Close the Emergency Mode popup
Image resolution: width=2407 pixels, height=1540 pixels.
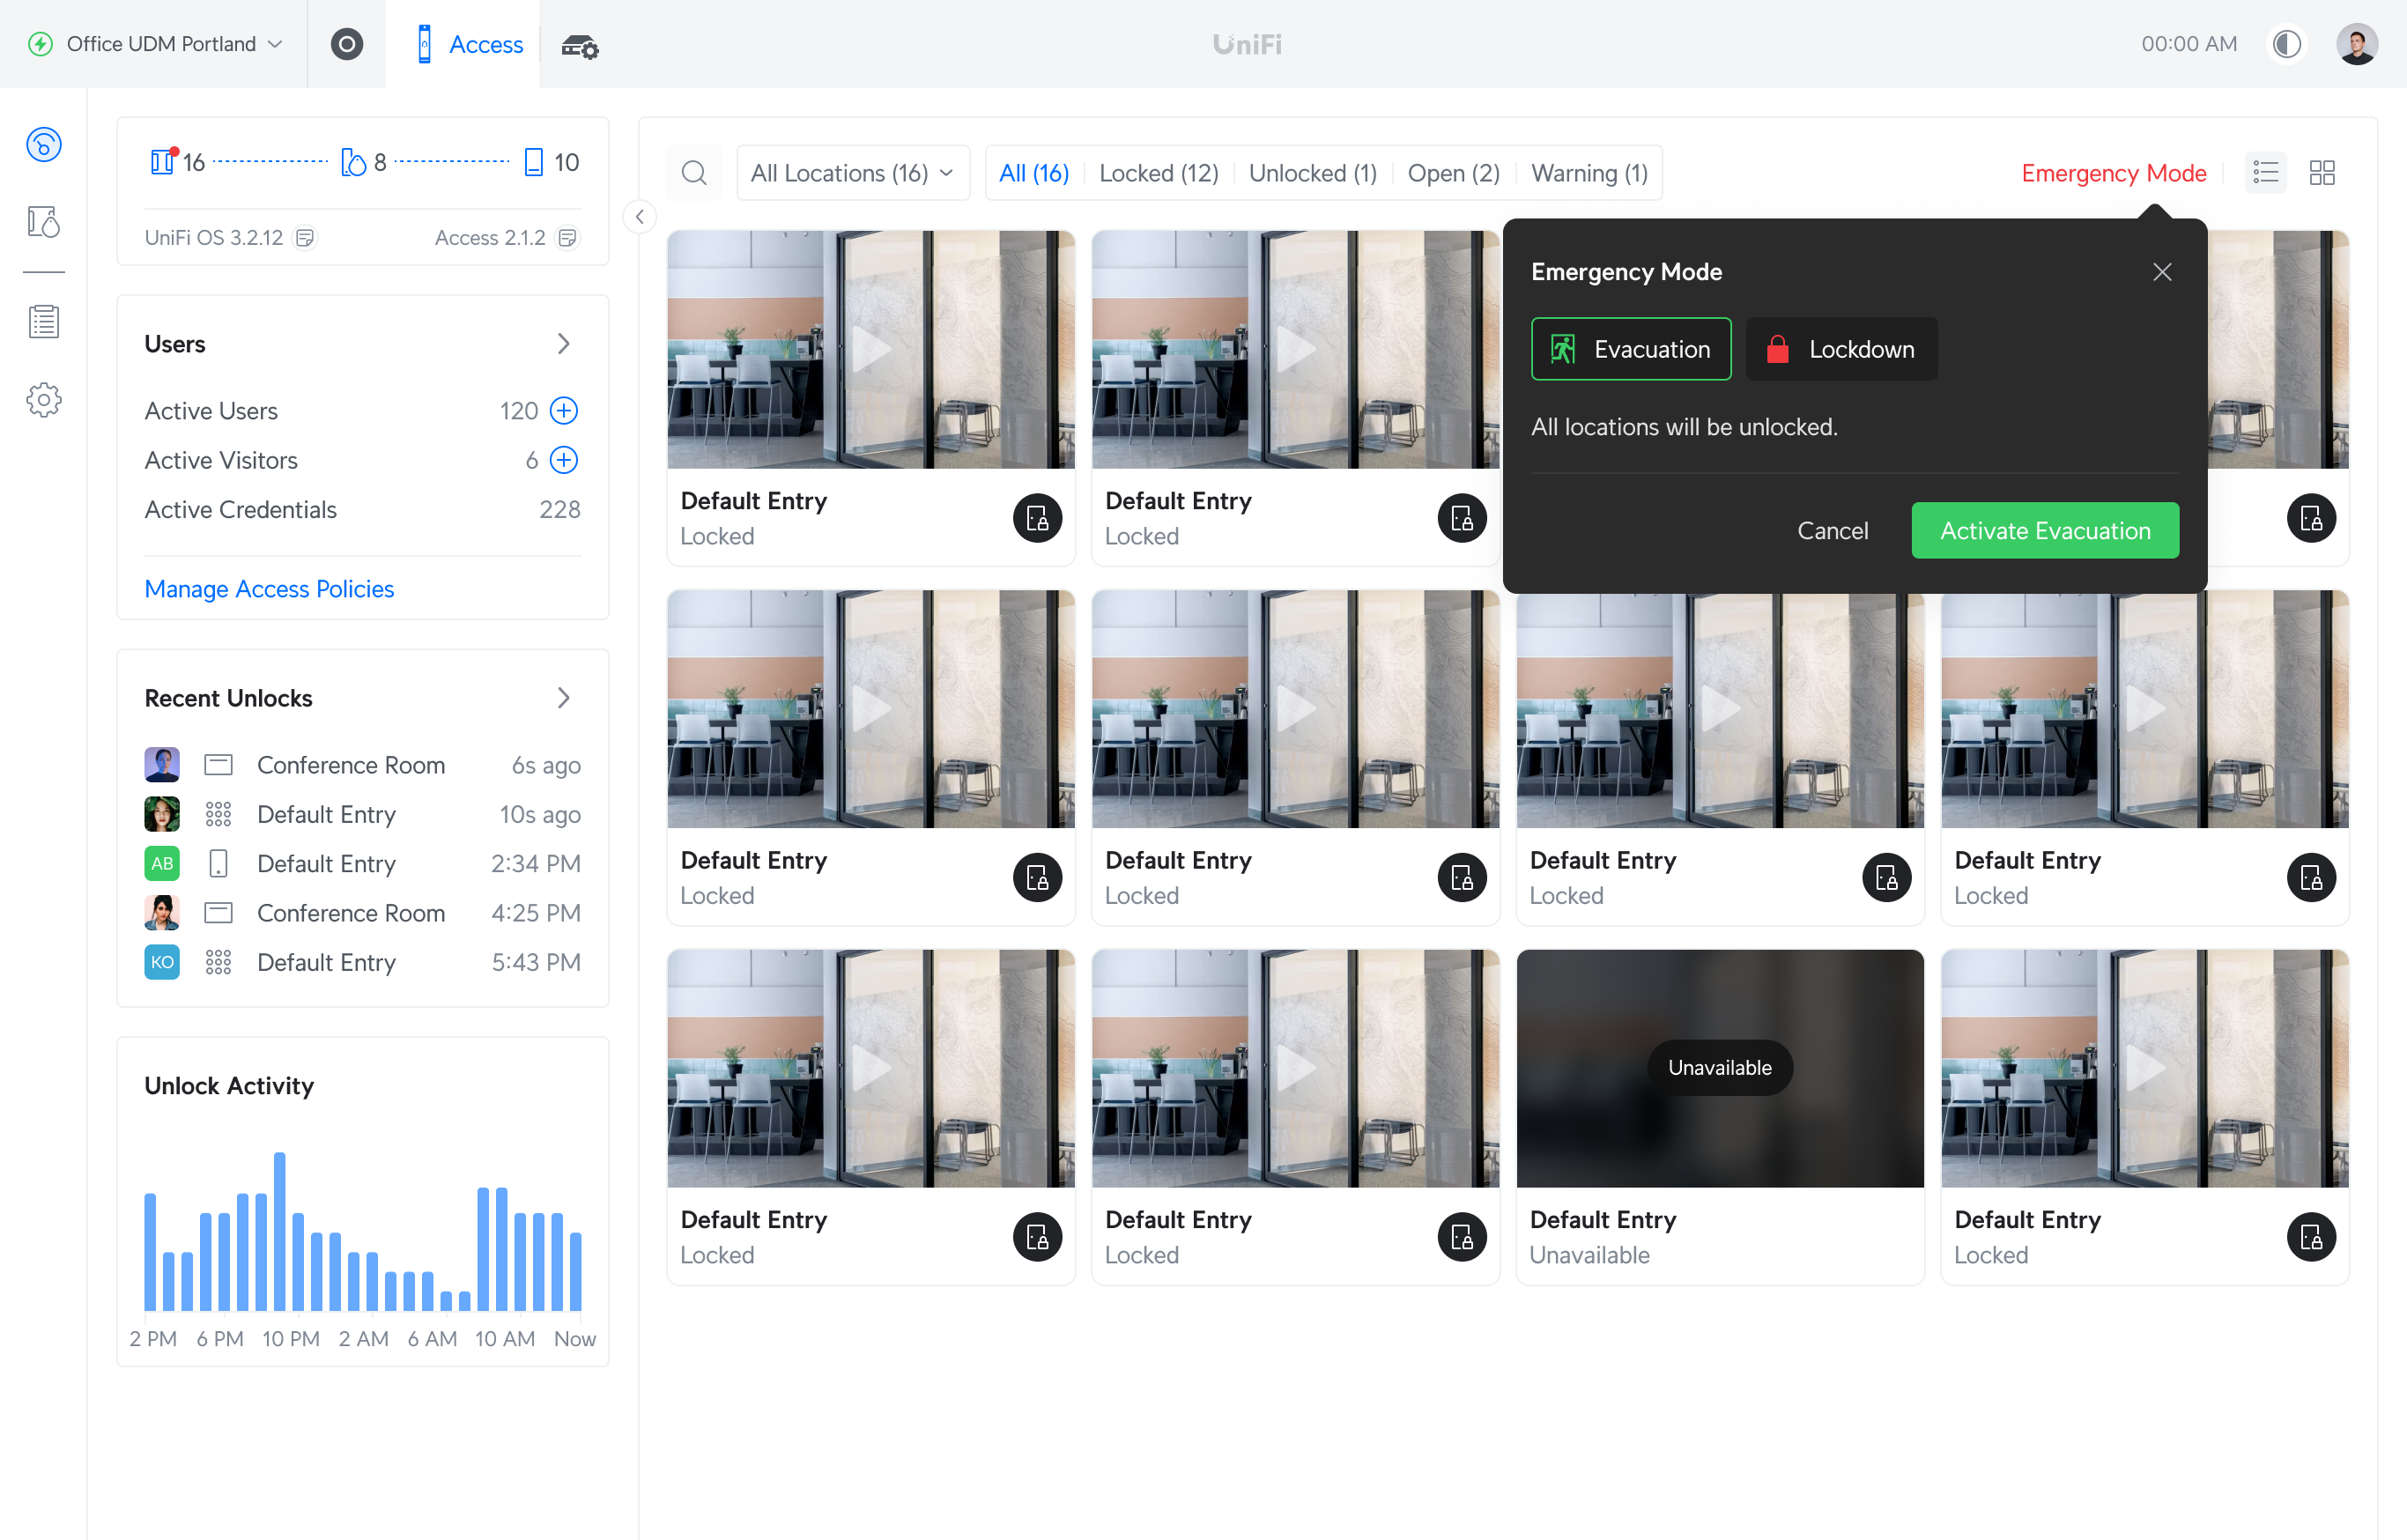pyautogui.click(x=2162, y=272)
